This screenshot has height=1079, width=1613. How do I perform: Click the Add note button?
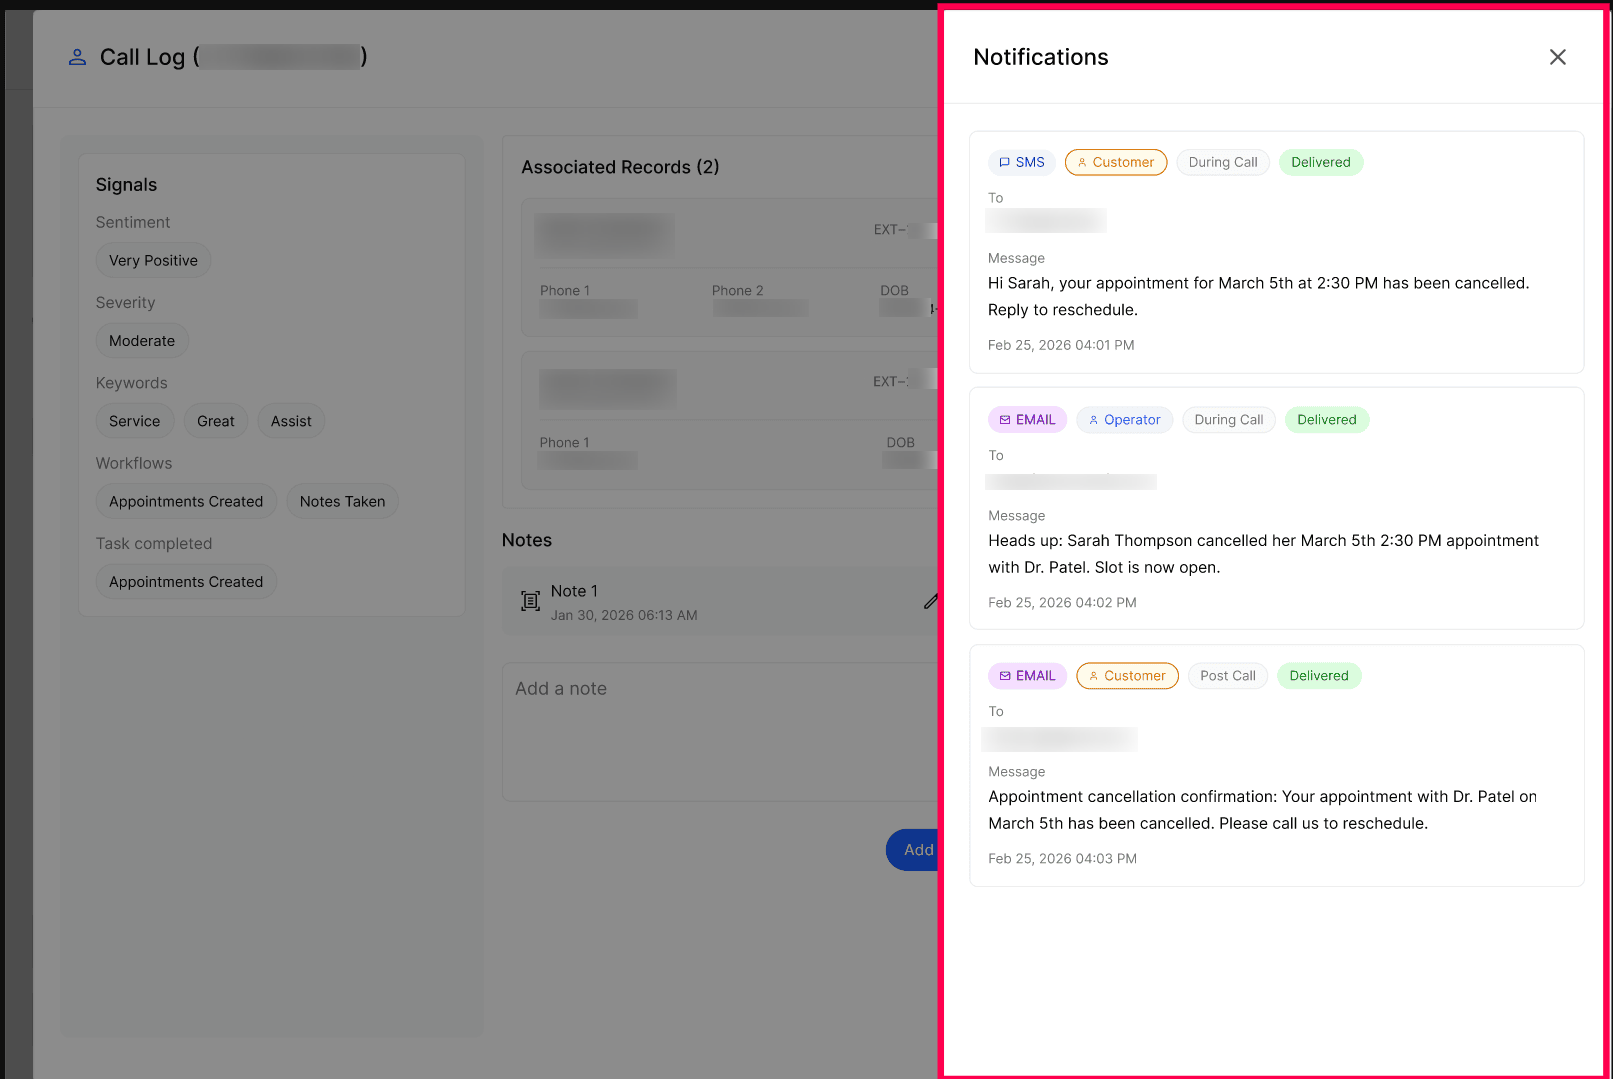tap(913, 850)
